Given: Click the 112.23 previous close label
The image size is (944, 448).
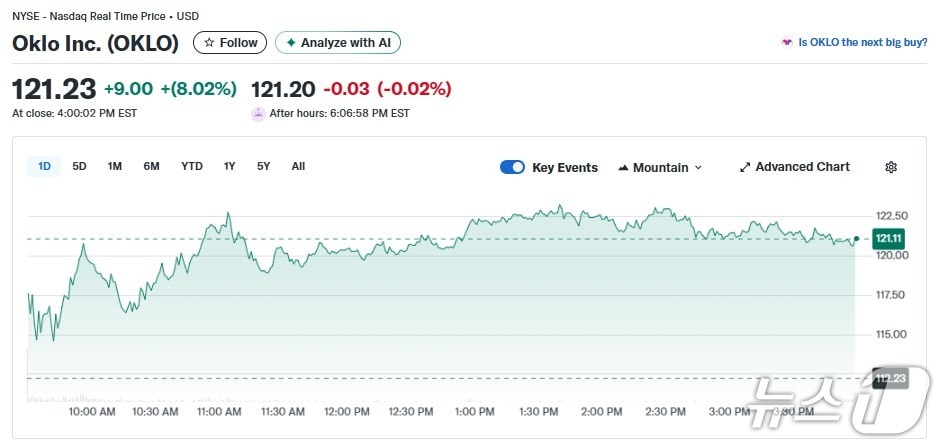Looking at the screenshot, I should click(888, 378).
